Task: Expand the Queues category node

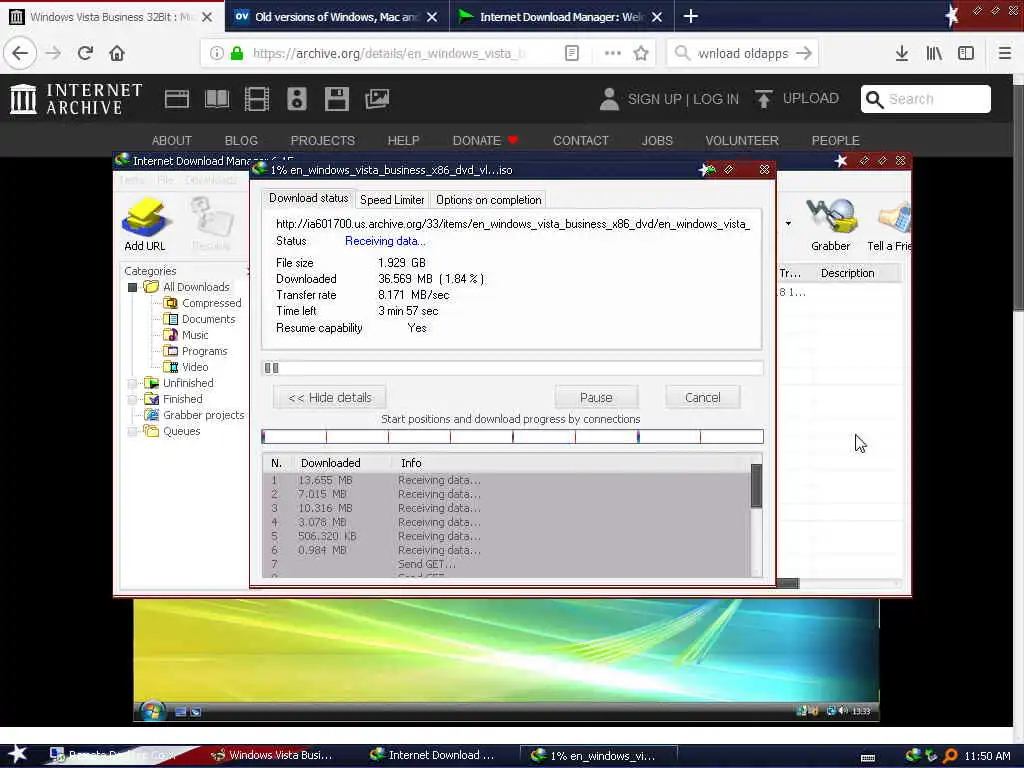Action: point(133,431)
